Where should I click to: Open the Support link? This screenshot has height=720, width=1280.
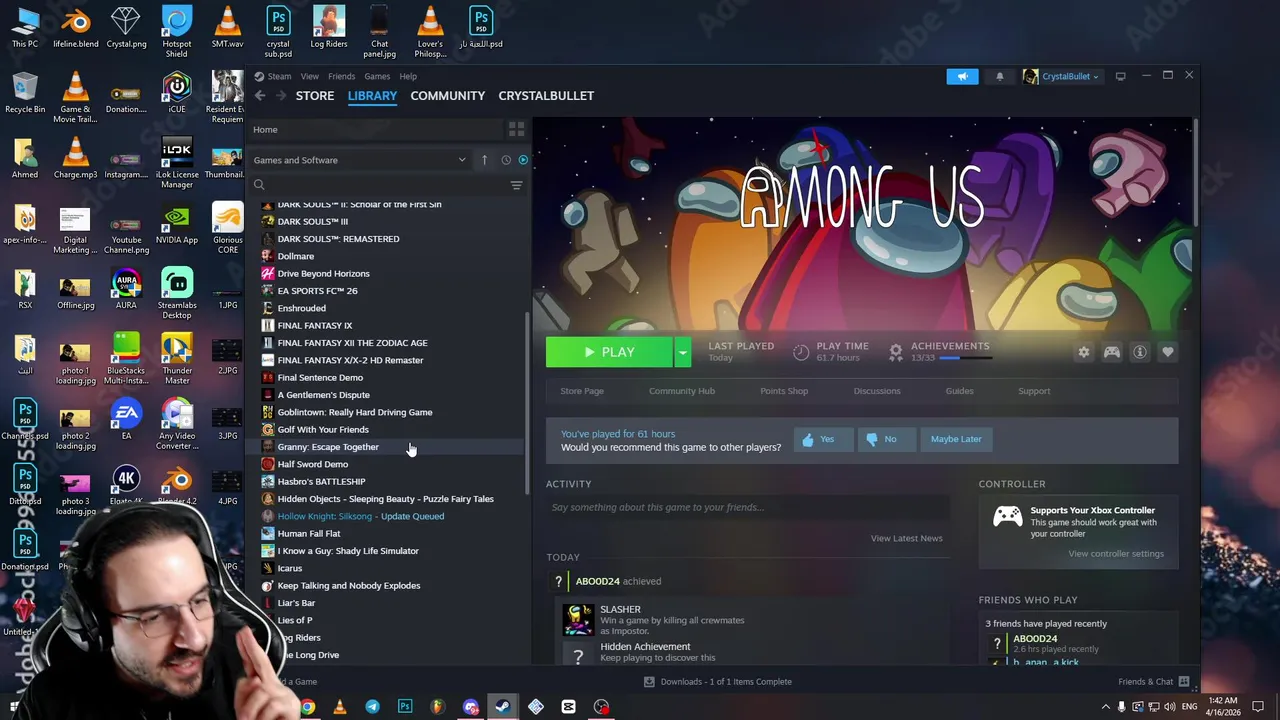pyautogui.click(x=1034, y=391)
